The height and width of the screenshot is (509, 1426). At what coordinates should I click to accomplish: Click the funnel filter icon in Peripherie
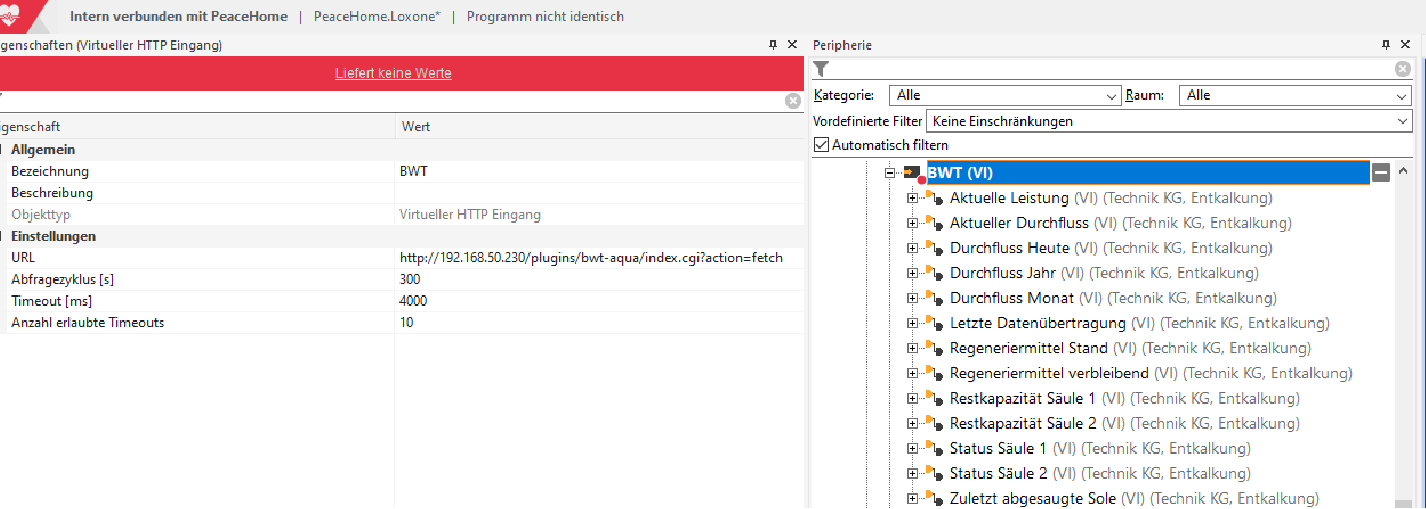click(x=821, y=69)
